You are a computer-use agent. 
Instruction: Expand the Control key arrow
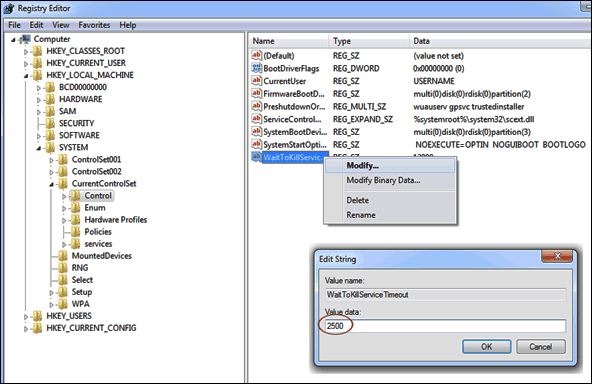tap(64, 197)
